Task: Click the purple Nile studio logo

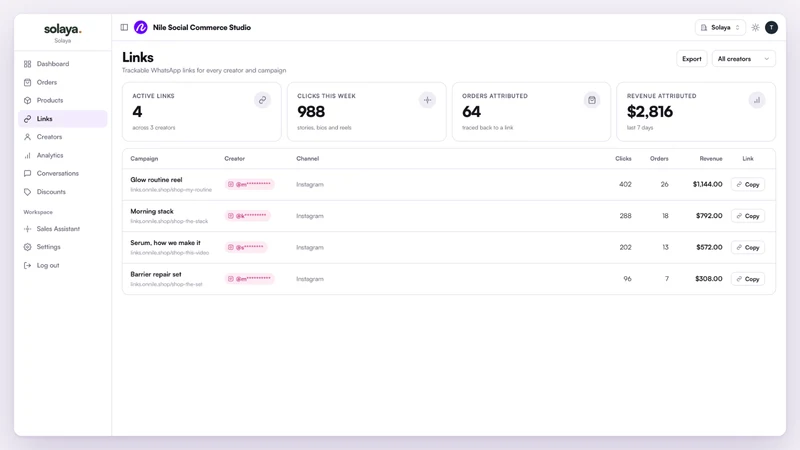Action: tap(141, 28)
